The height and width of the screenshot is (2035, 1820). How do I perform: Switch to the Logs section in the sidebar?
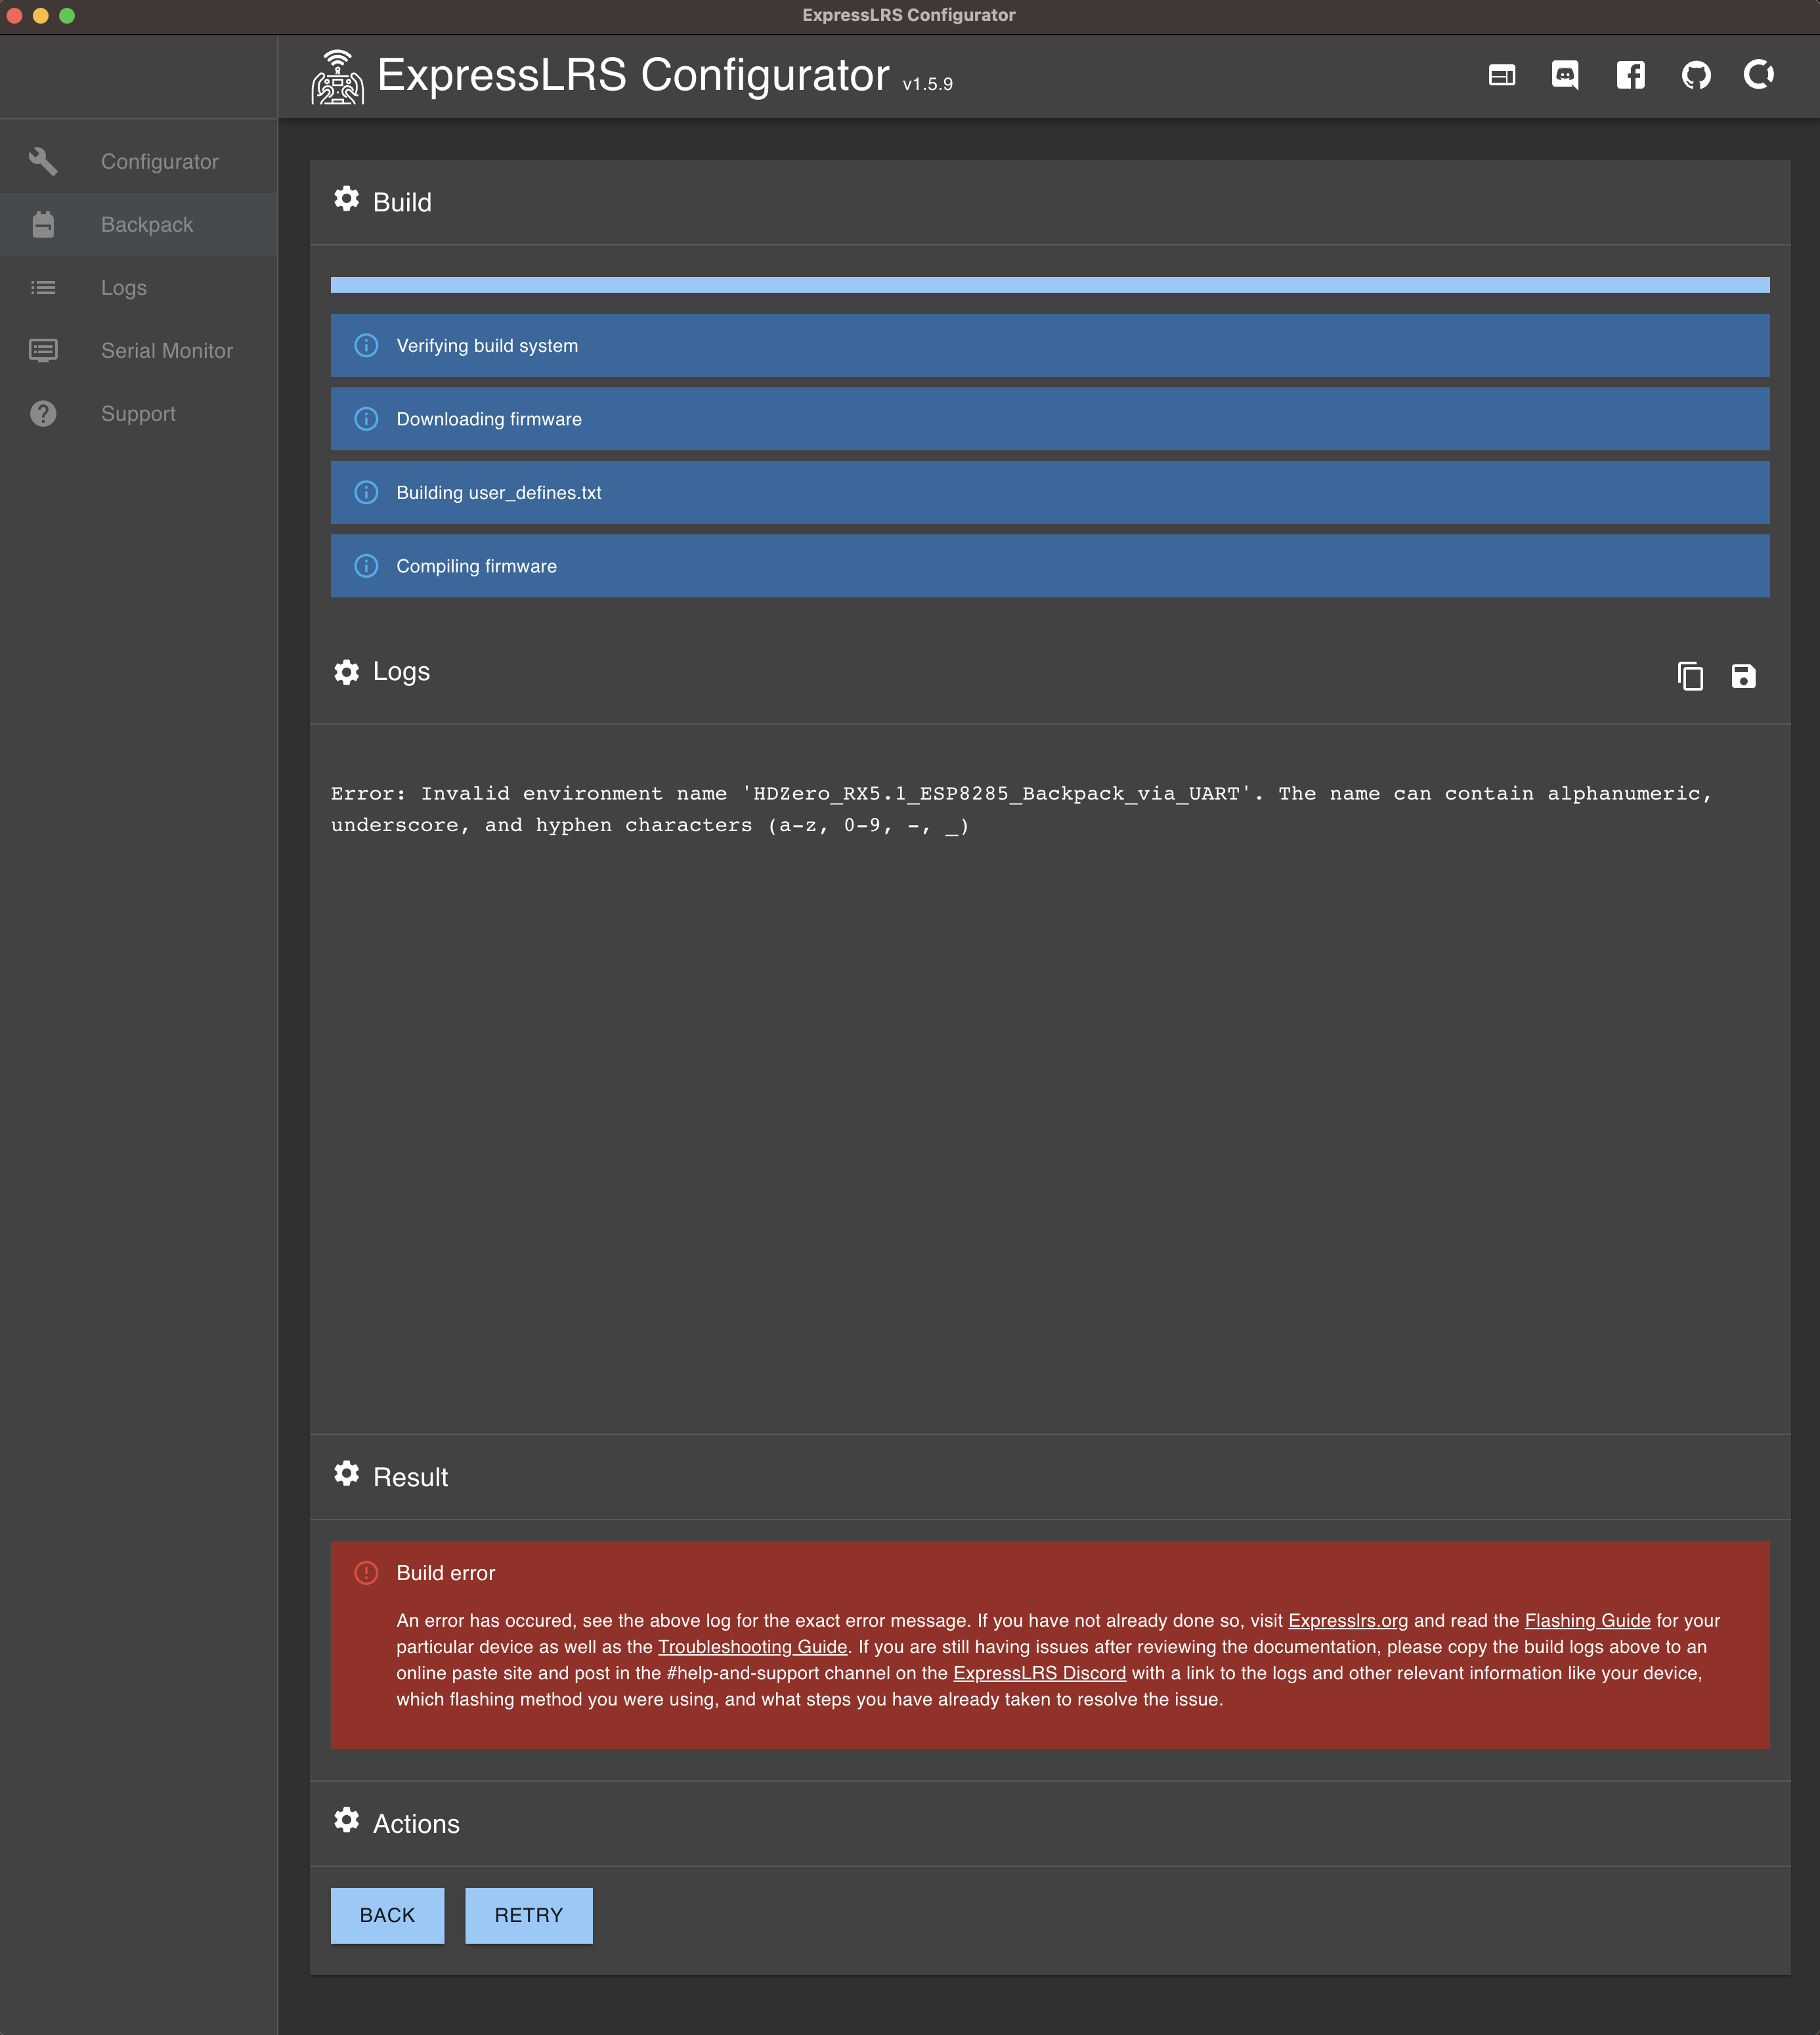coord(43,287)
